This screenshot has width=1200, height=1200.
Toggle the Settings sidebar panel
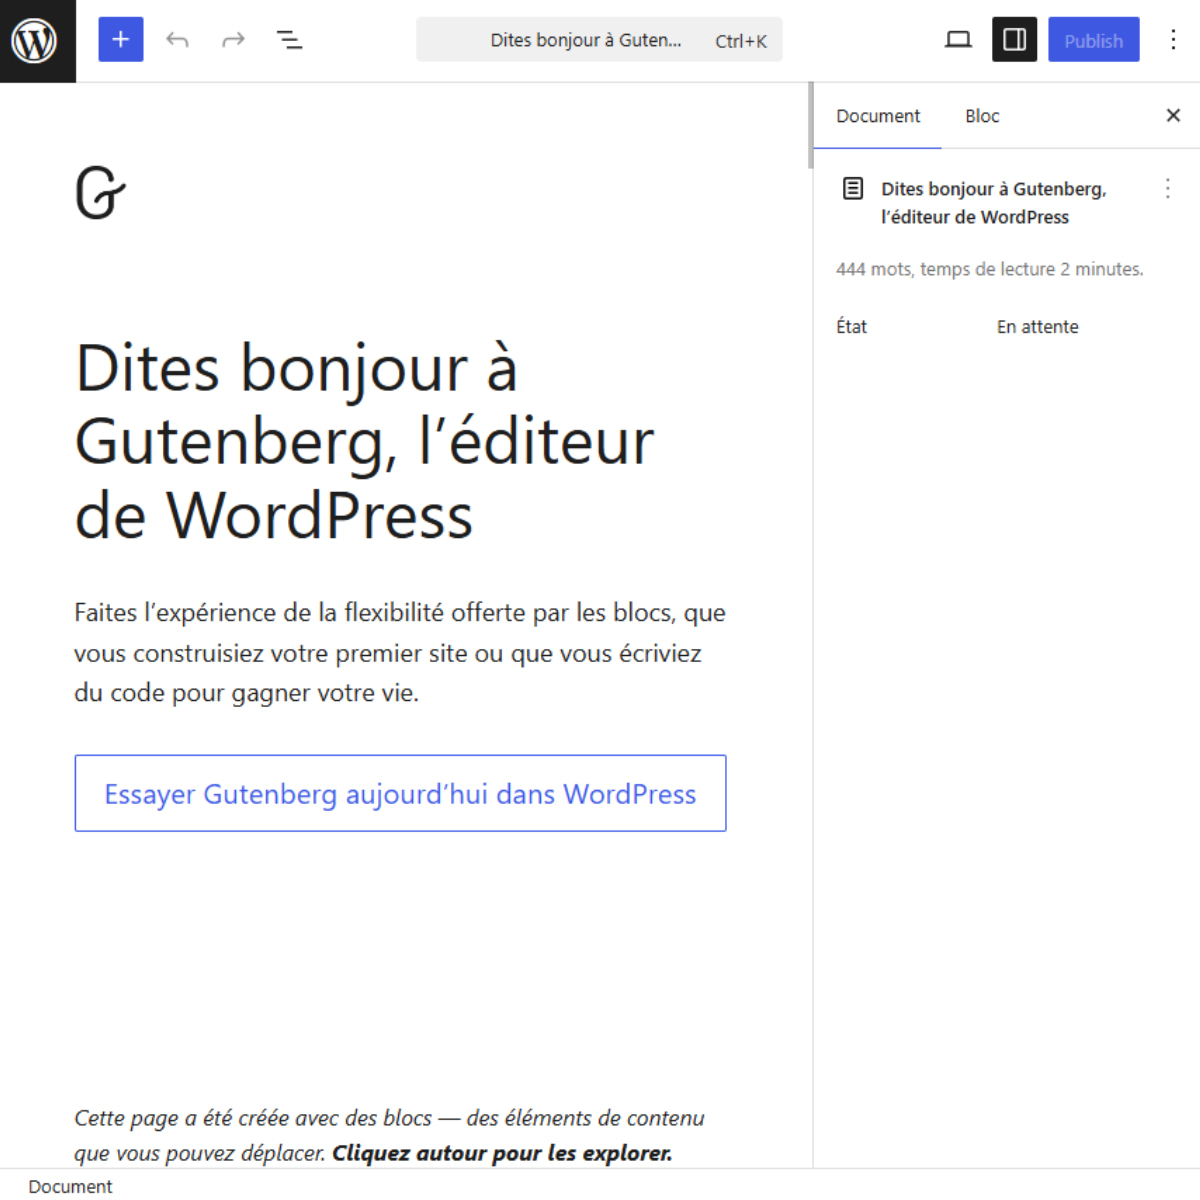[x=1014, y=40]
